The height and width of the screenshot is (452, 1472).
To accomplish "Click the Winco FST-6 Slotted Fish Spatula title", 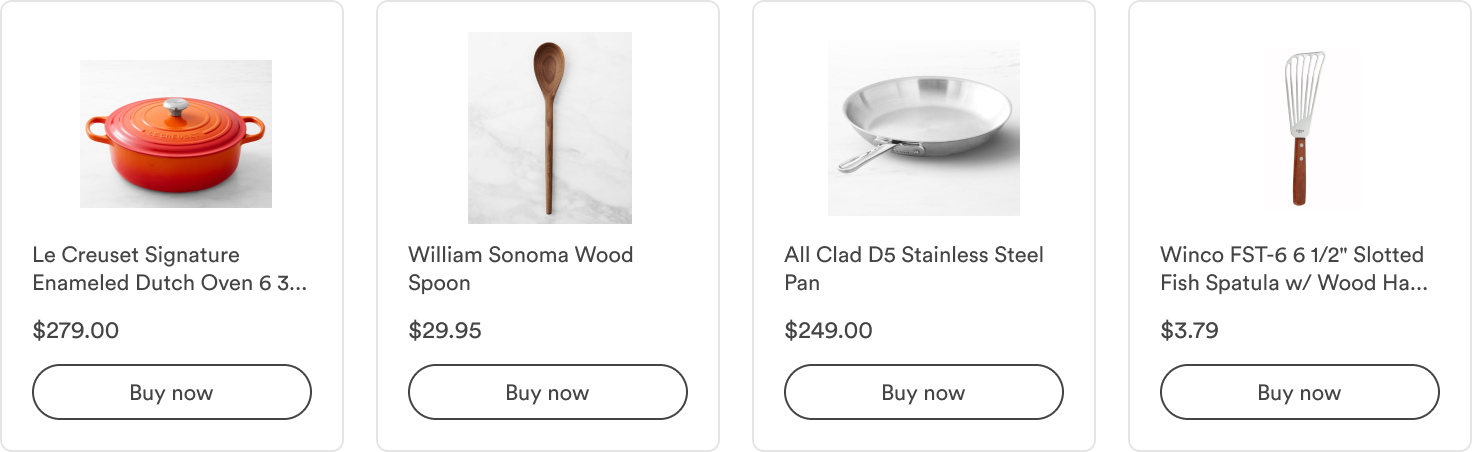I will pyautogui.click(x=1293, y=269).
